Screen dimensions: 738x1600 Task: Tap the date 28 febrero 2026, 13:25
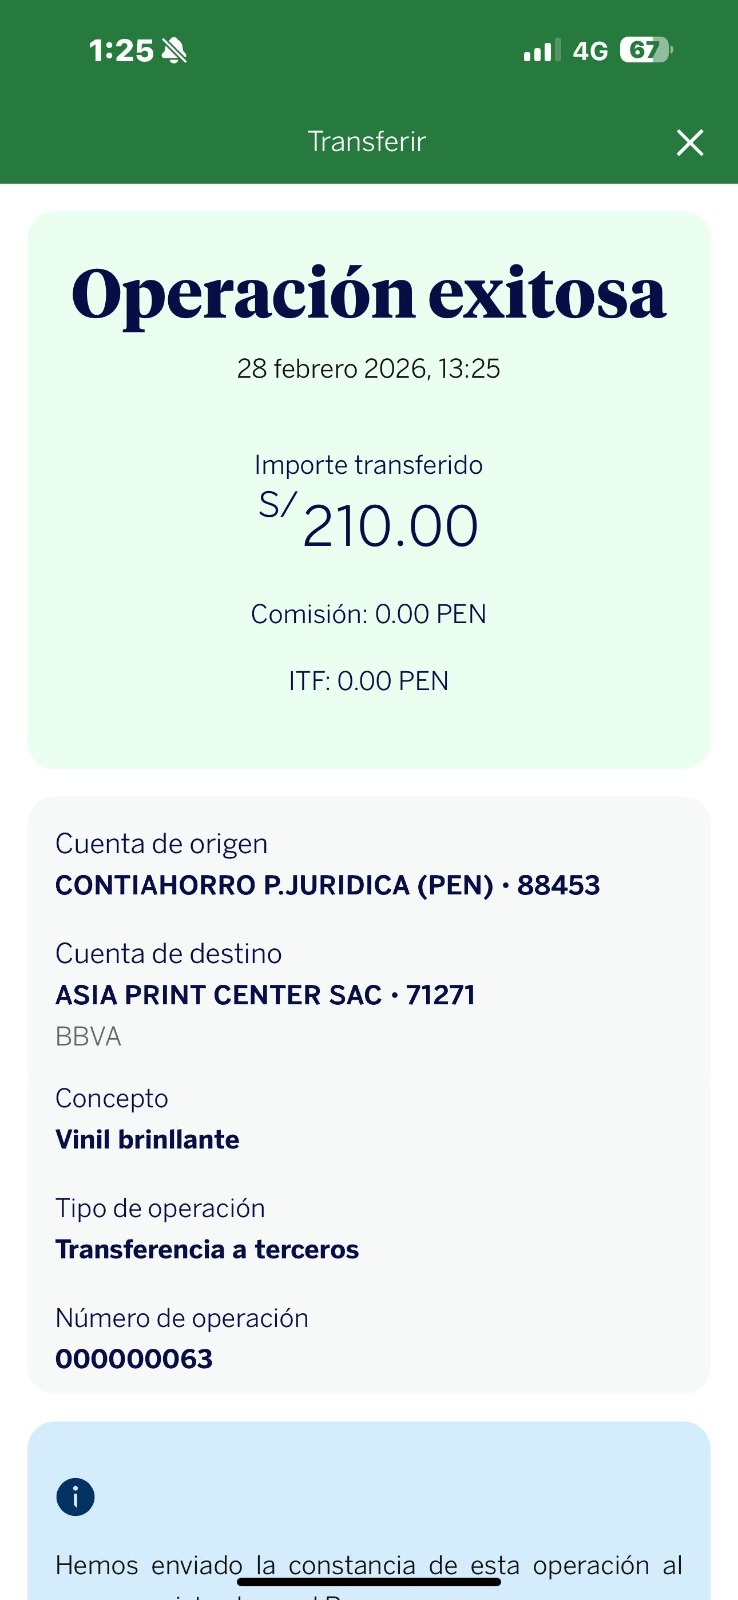(x=368, y=369)
